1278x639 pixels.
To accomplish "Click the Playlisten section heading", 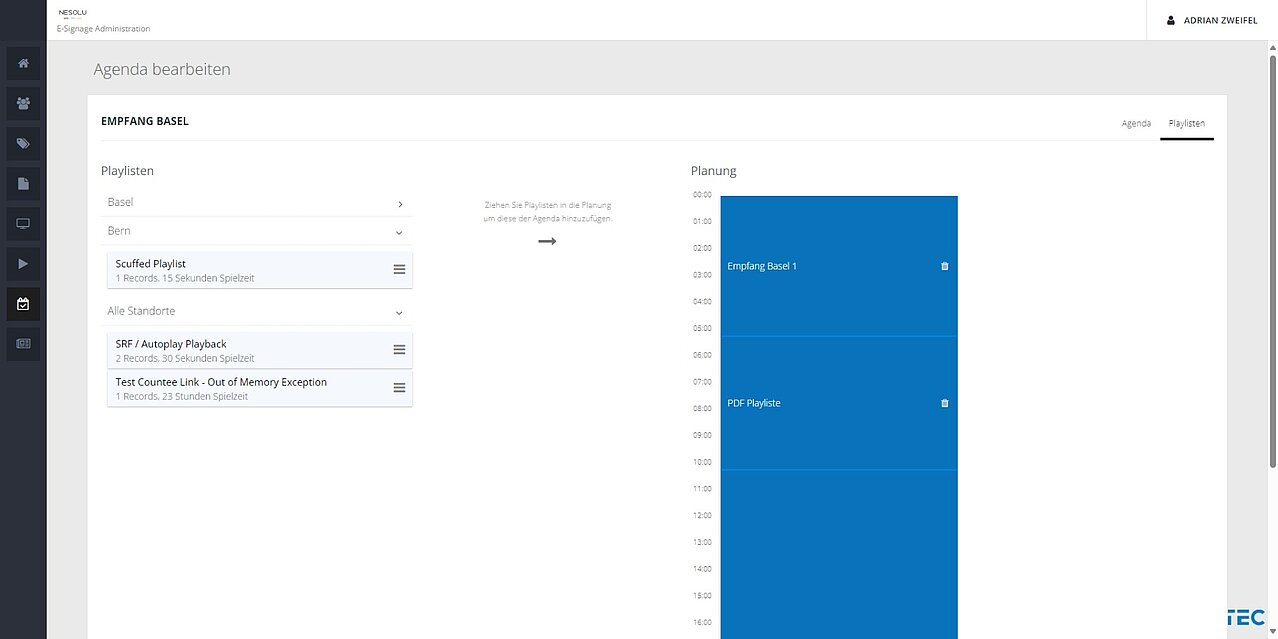I will pyautogui.click(x=127, y=171).
